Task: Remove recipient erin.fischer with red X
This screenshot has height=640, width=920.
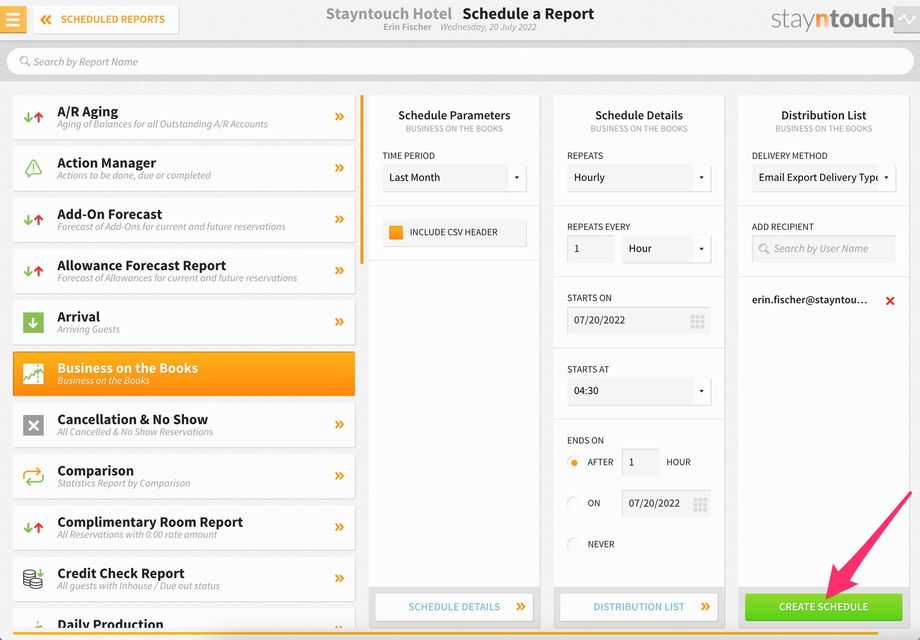Action: [890, 301]
